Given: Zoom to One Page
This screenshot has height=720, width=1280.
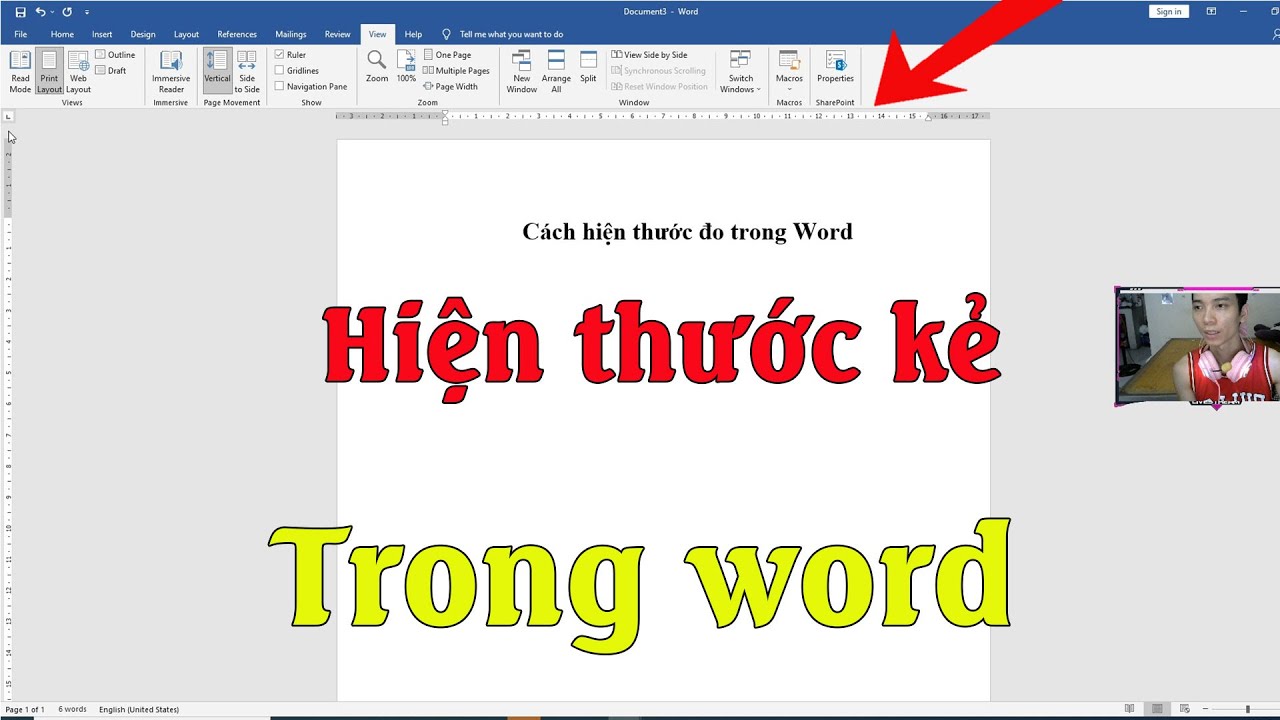Looking at the screenshot, I should (447, 55).
